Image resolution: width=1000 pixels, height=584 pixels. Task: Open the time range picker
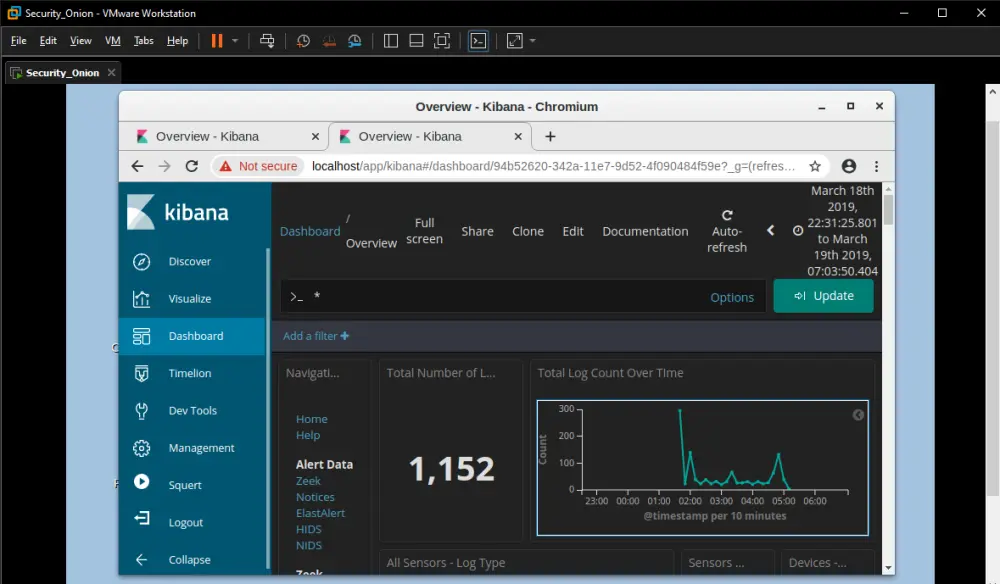[835, 231]
